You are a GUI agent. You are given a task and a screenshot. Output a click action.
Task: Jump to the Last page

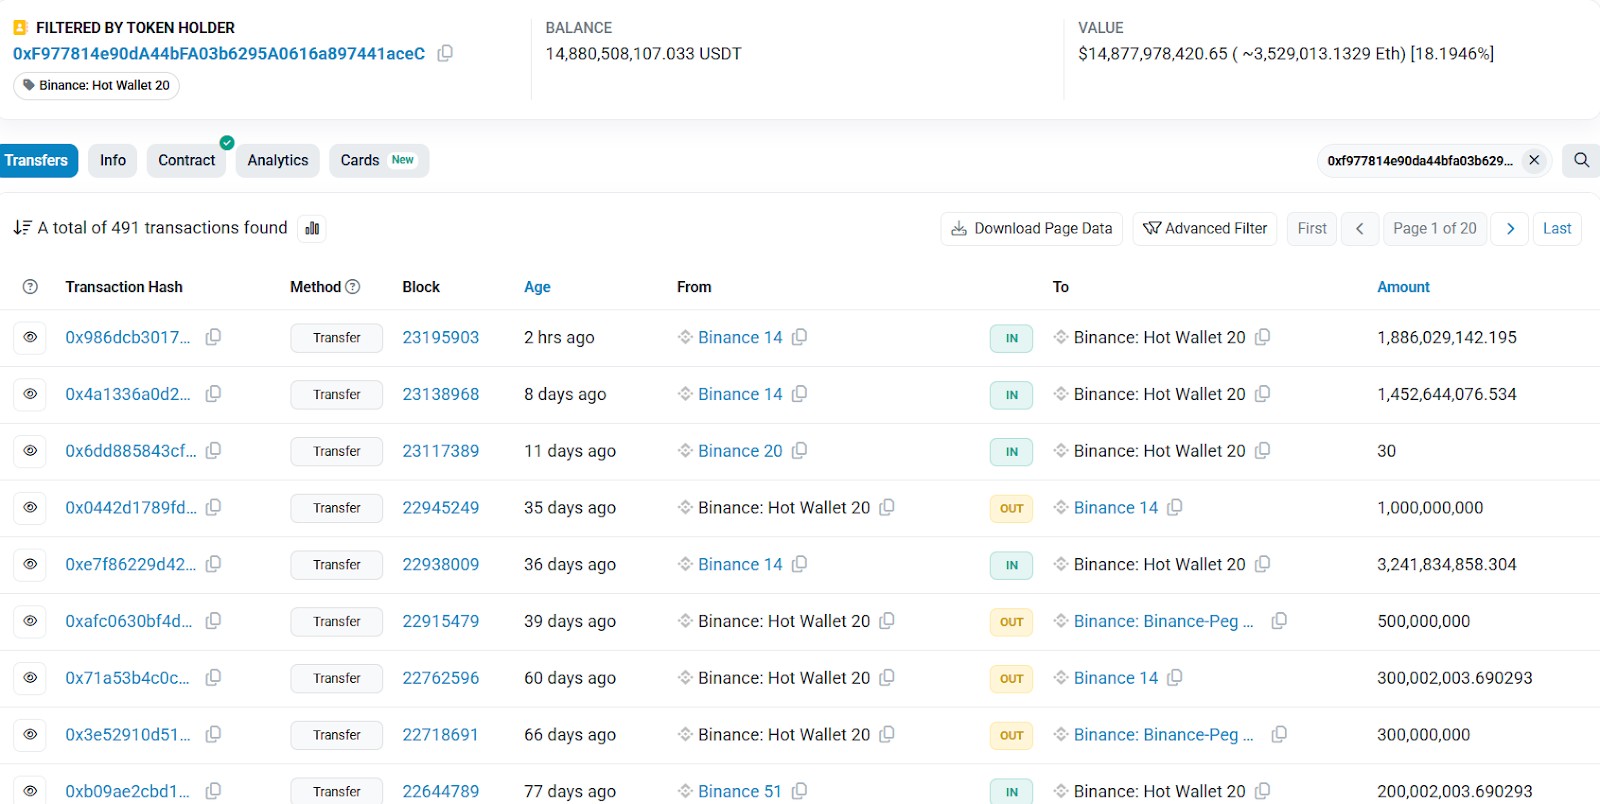point(1557,228)
